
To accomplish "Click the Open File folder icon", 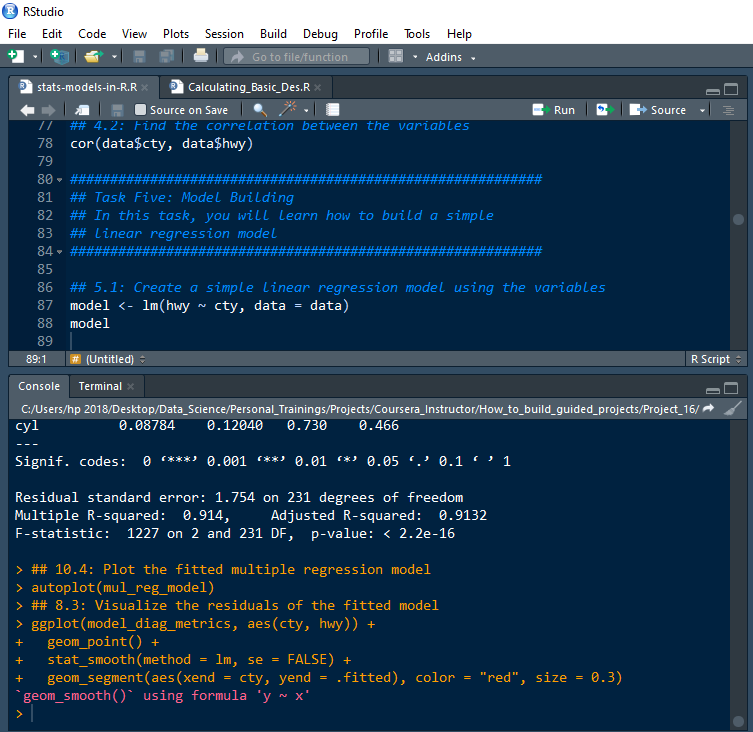I will [93, 57].
